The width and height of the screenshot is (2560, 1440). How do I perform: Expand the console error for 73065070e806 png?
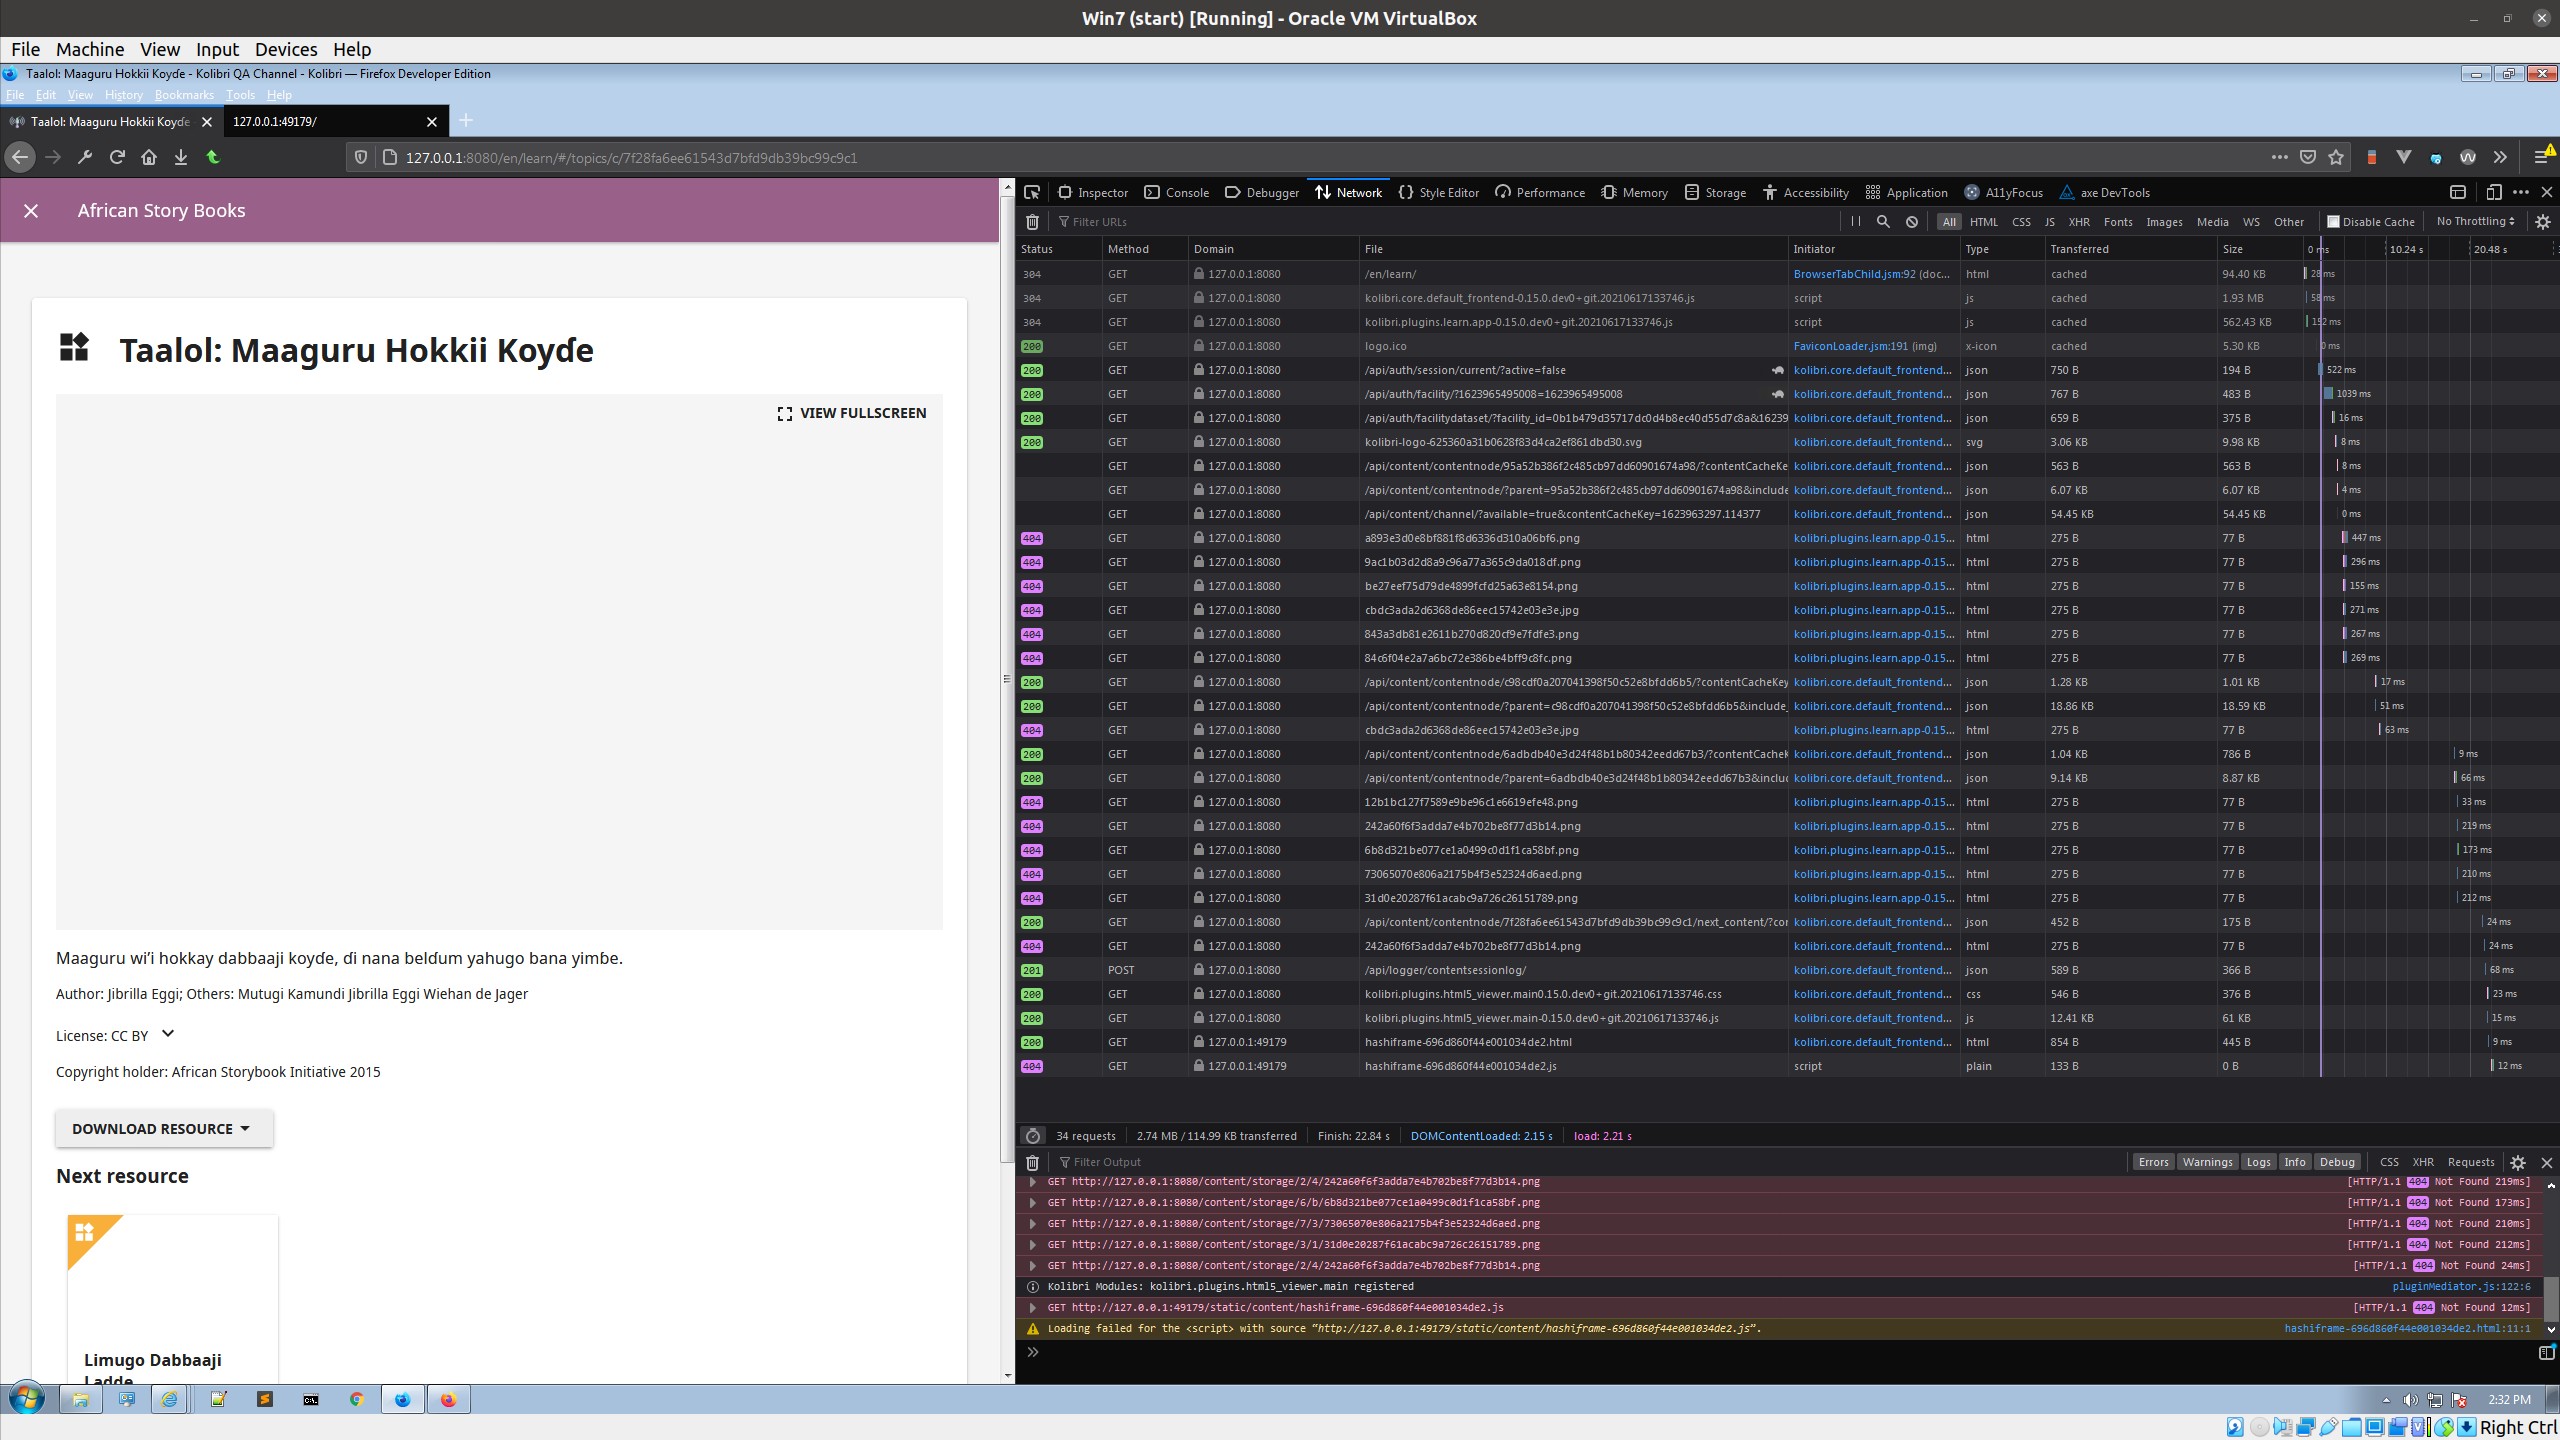[x=1033, y=1224]
